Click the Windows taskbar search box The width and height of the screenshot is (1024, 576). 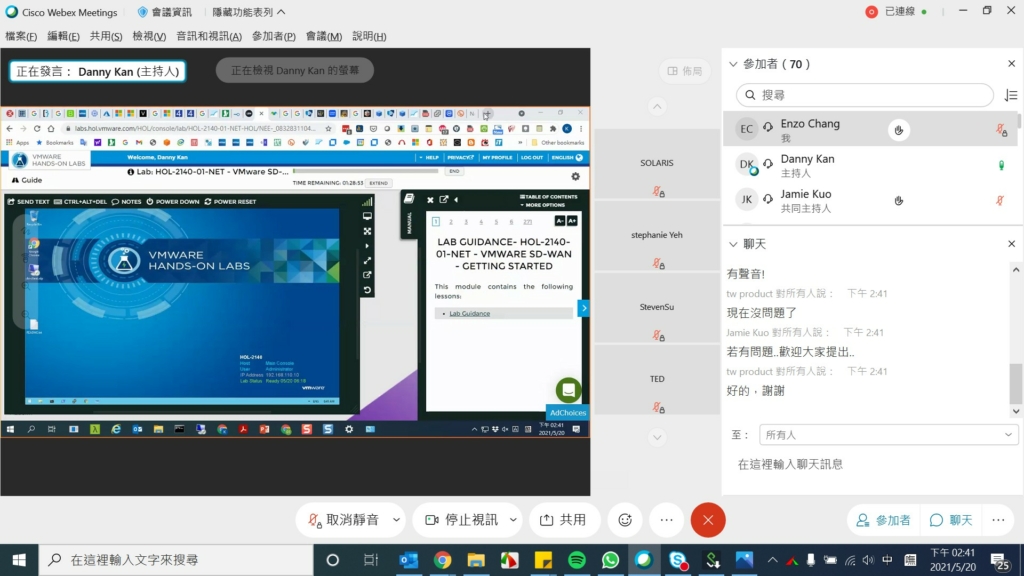coord(176,560)
